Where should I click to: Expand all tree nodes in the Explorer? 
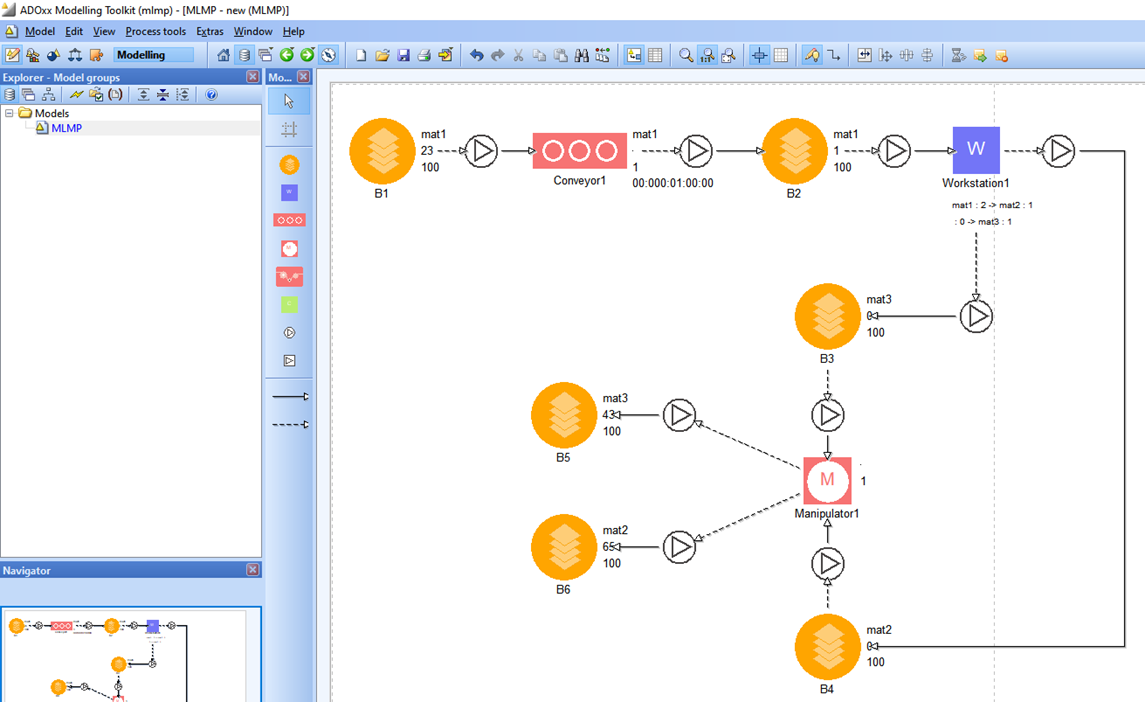point(143,94)
